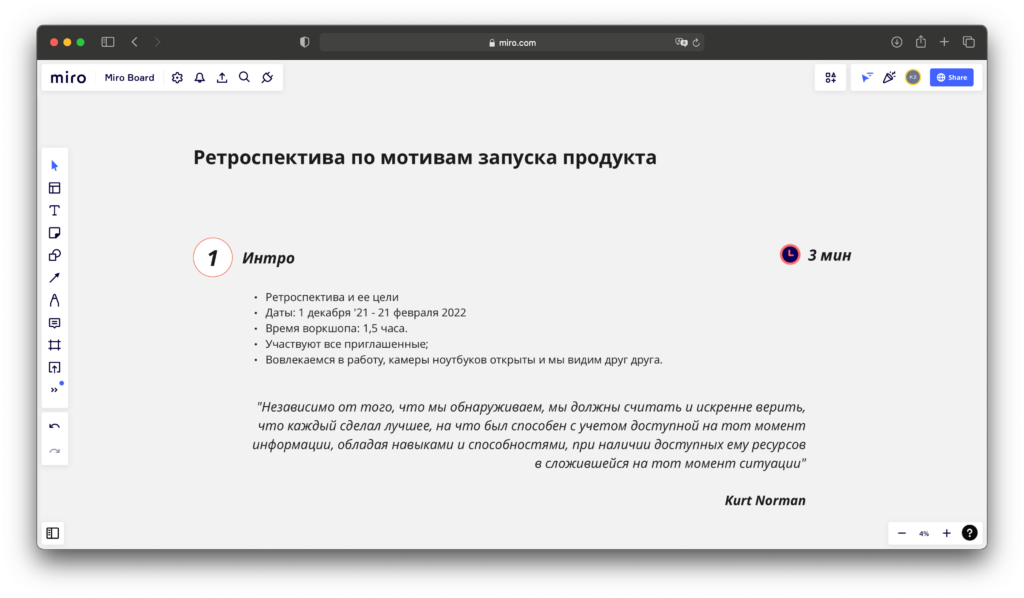The image size is (1024, 598).
Task: Expand the extra tools menu with chevrons
Action: click(54, 390)
